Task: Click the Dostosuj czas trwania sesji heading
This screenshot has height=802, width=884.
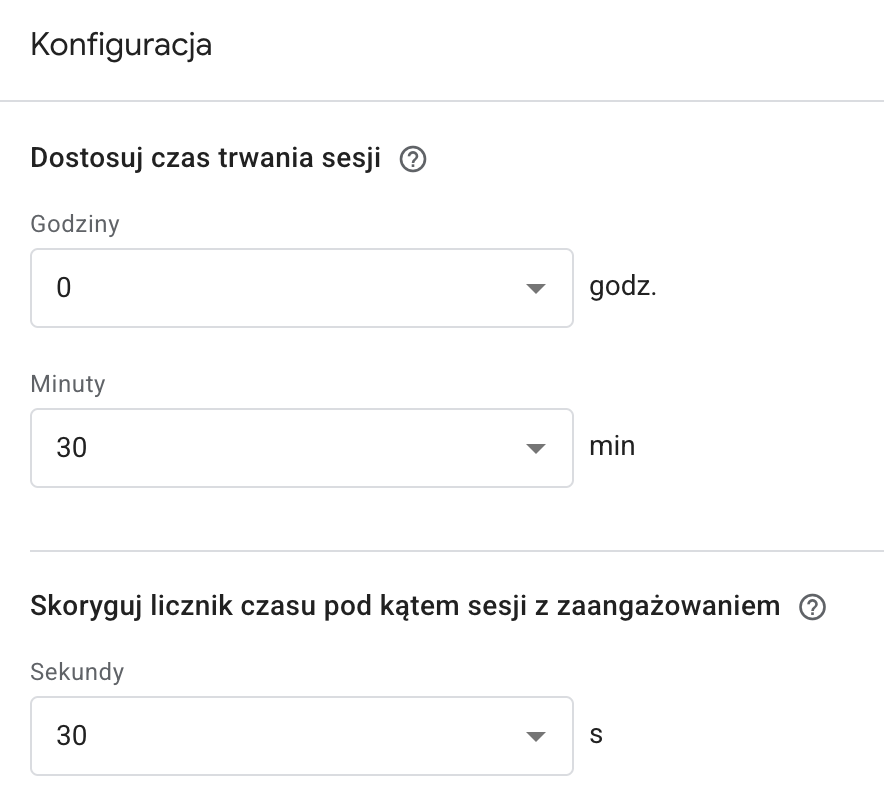Action: (x=206, y=158)
